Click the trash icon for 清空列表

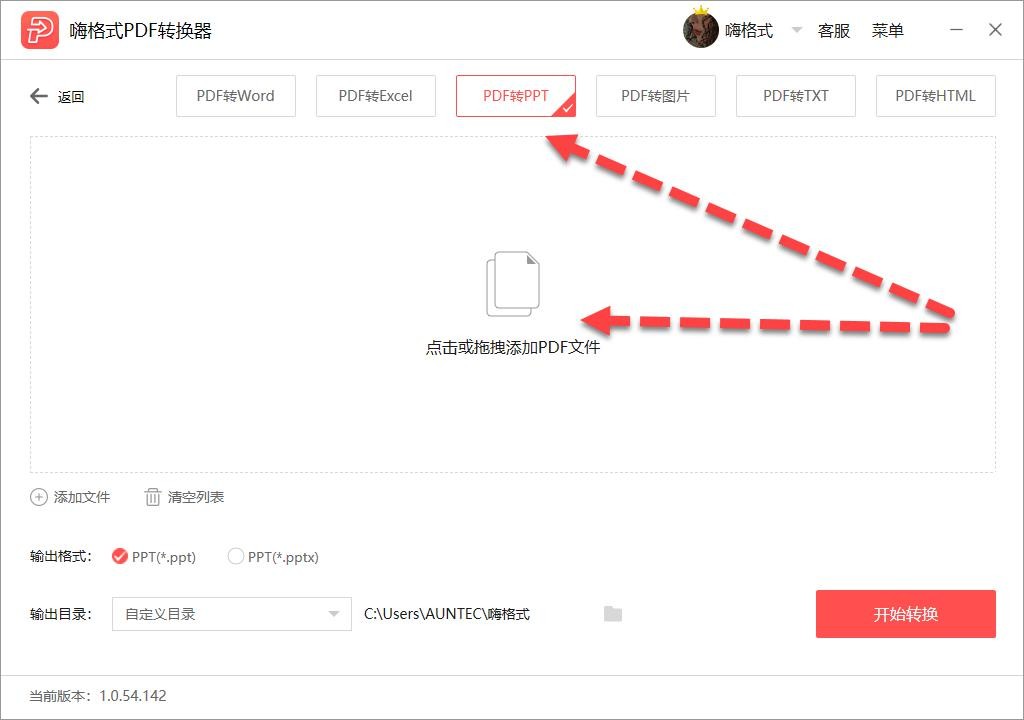(x=152, y=497)
